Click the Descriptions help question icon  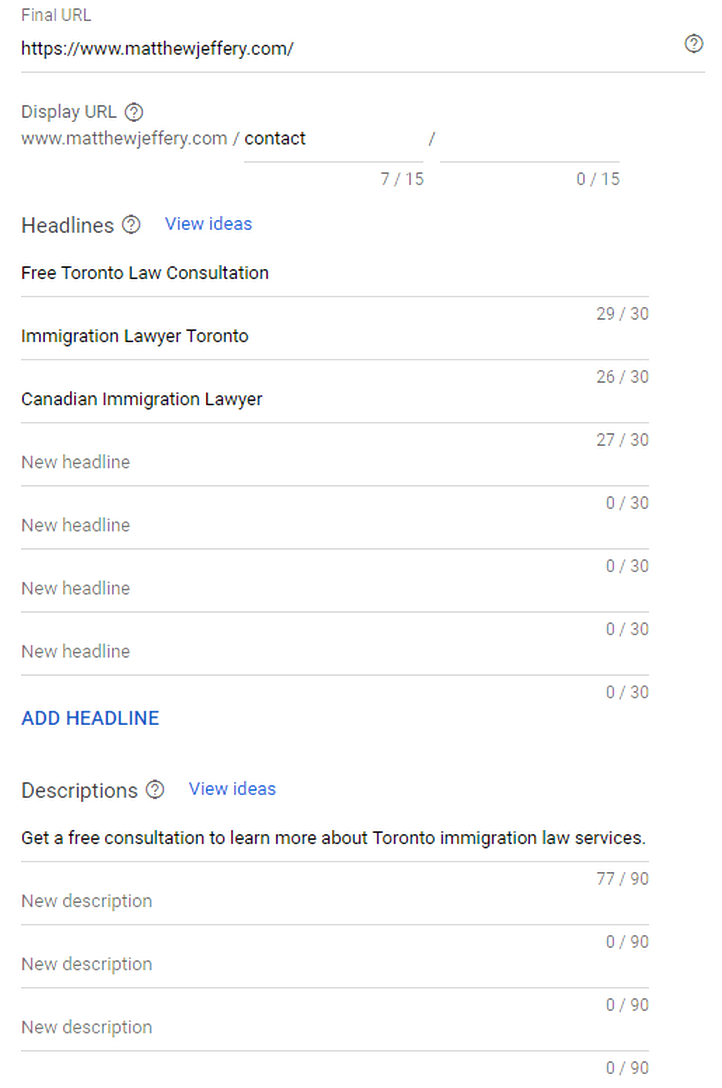pyautogui.click(x=155, y=790)
